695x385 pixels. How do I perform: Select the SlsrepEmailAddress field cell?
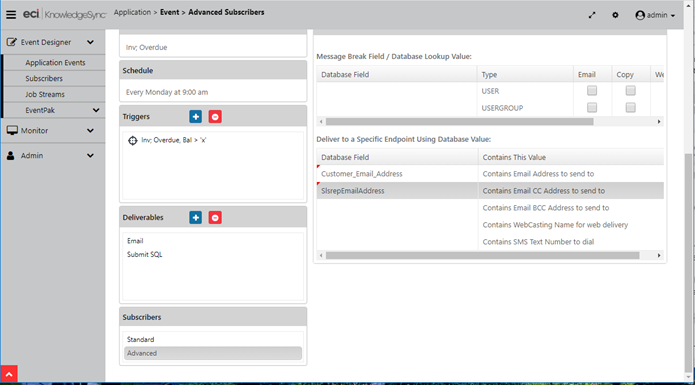[397, 191]
